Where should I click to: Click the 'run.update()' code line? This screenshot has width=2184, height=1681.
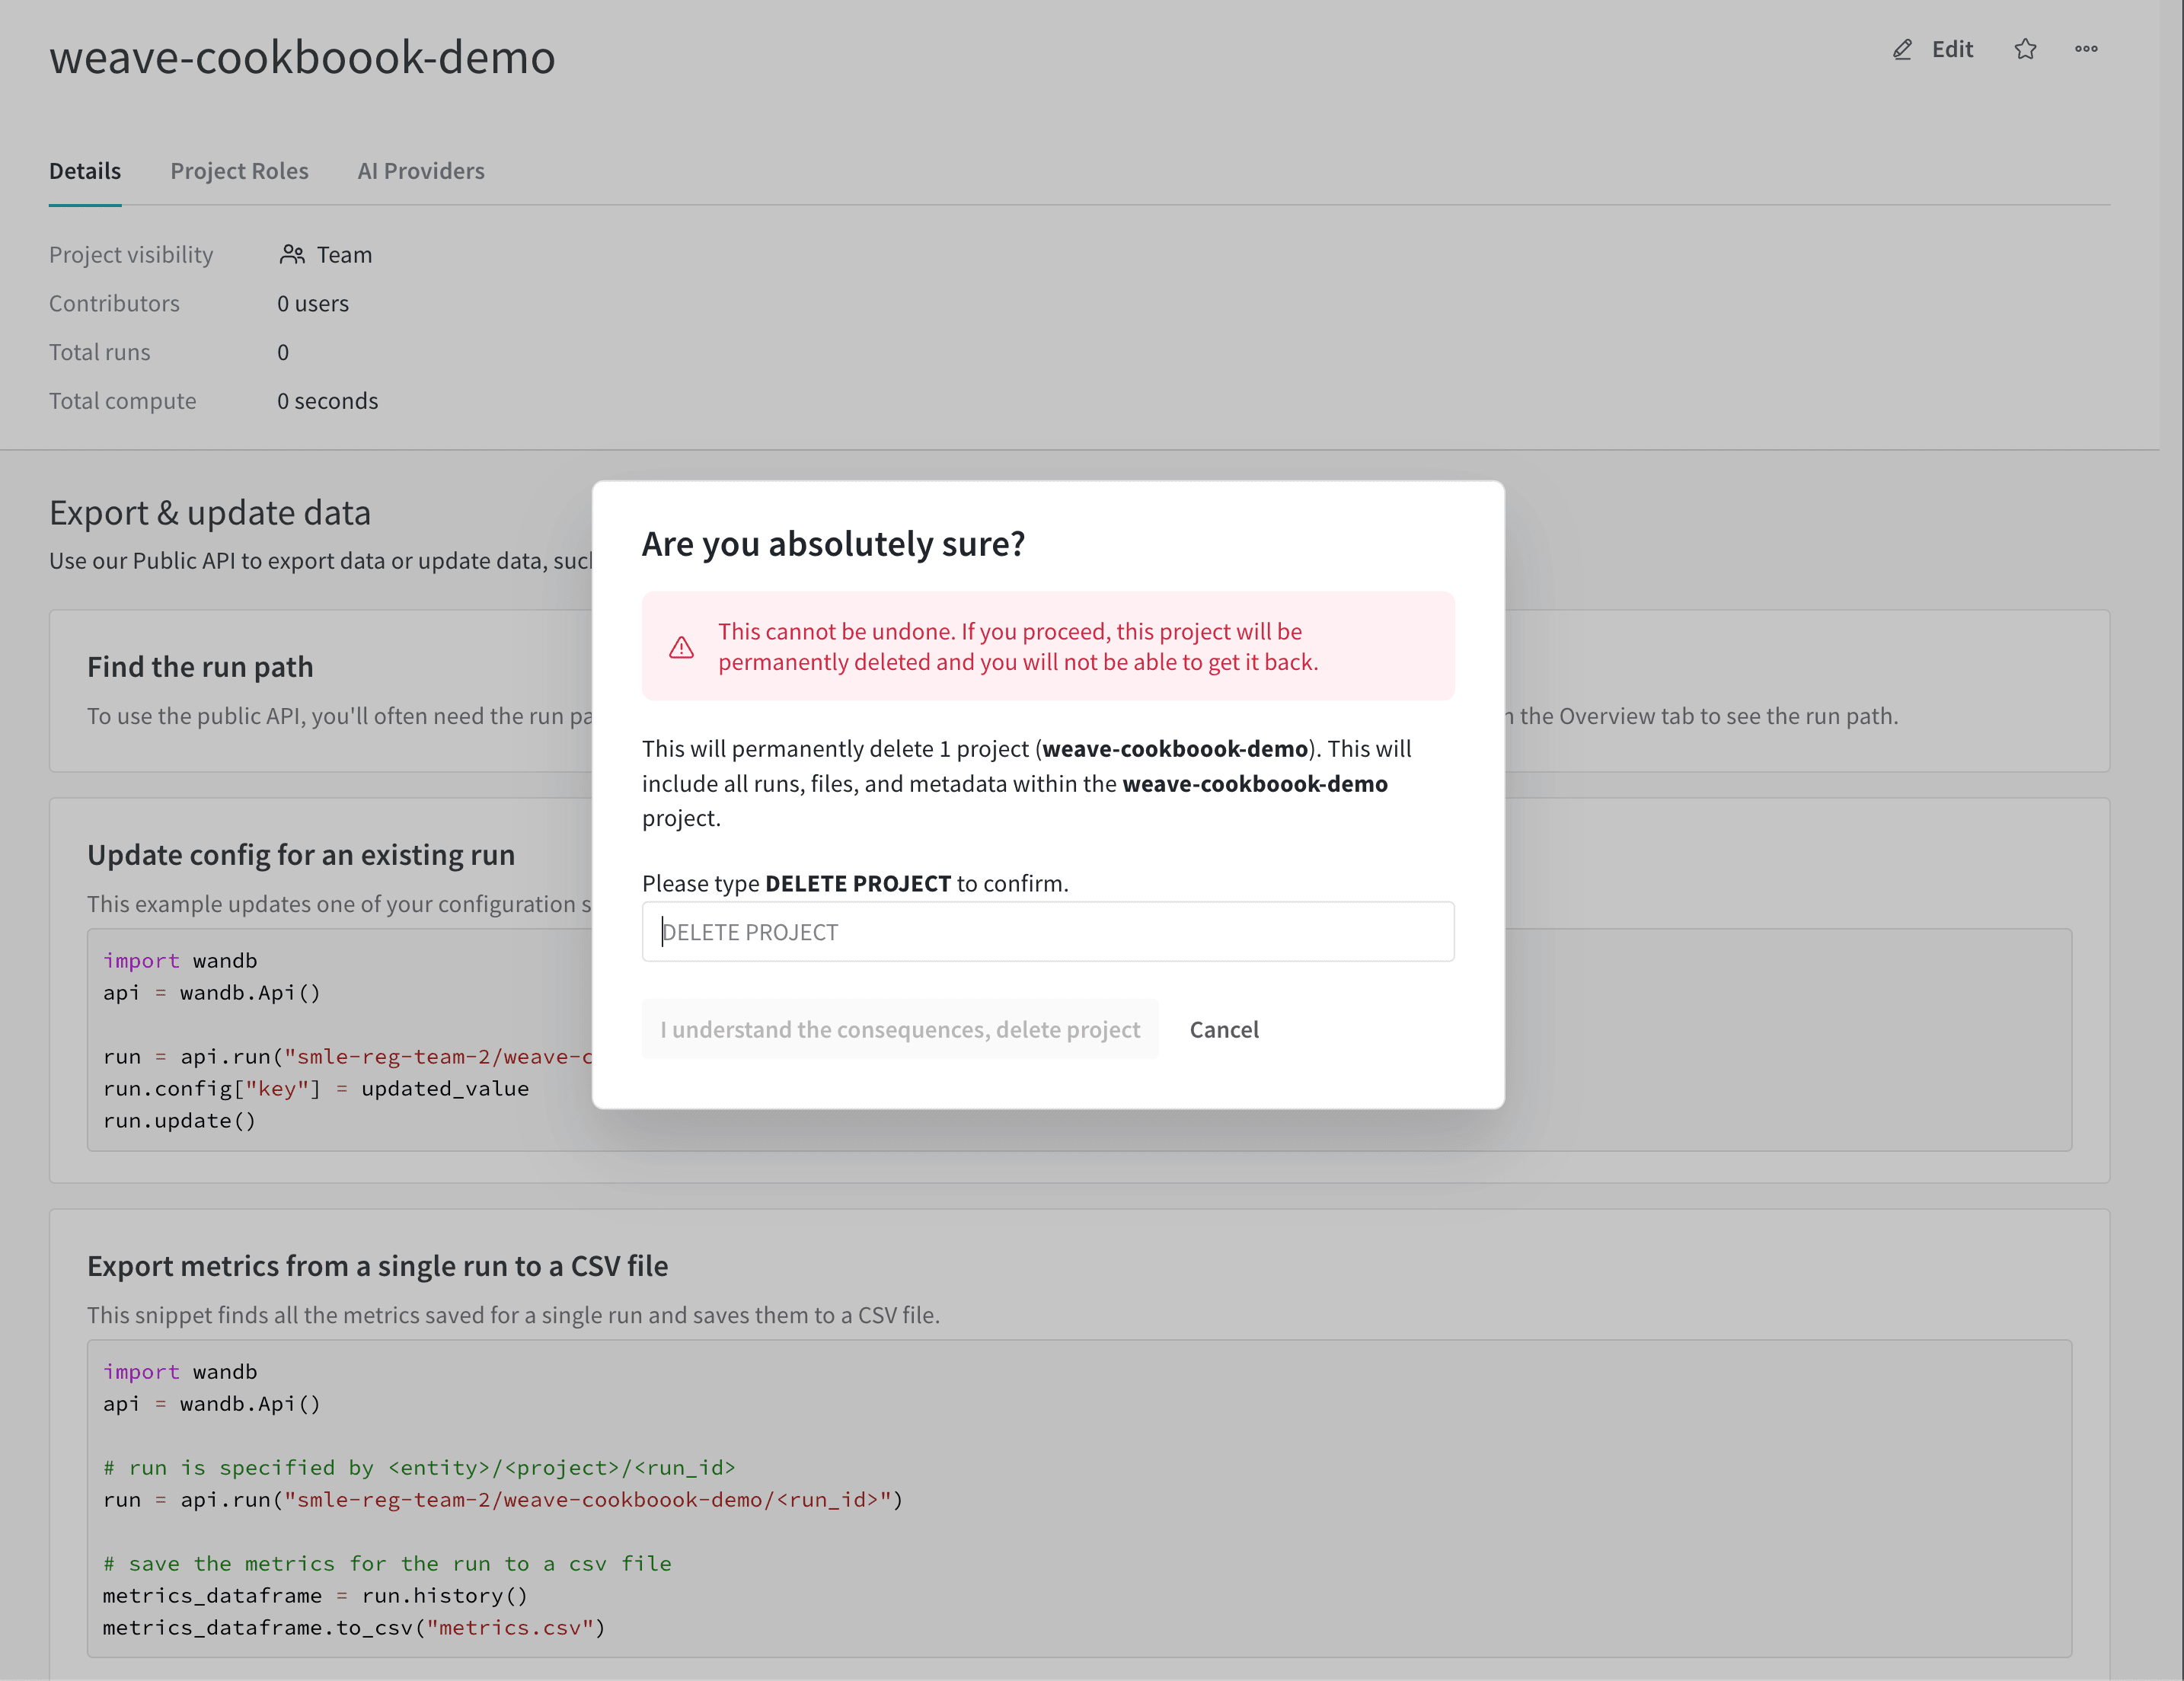tap(180, 1120)
